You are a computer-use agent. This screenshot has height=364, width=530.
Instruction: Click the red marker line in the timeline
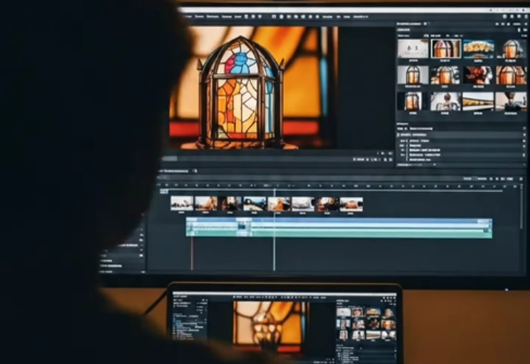click(x=192, y=252)
